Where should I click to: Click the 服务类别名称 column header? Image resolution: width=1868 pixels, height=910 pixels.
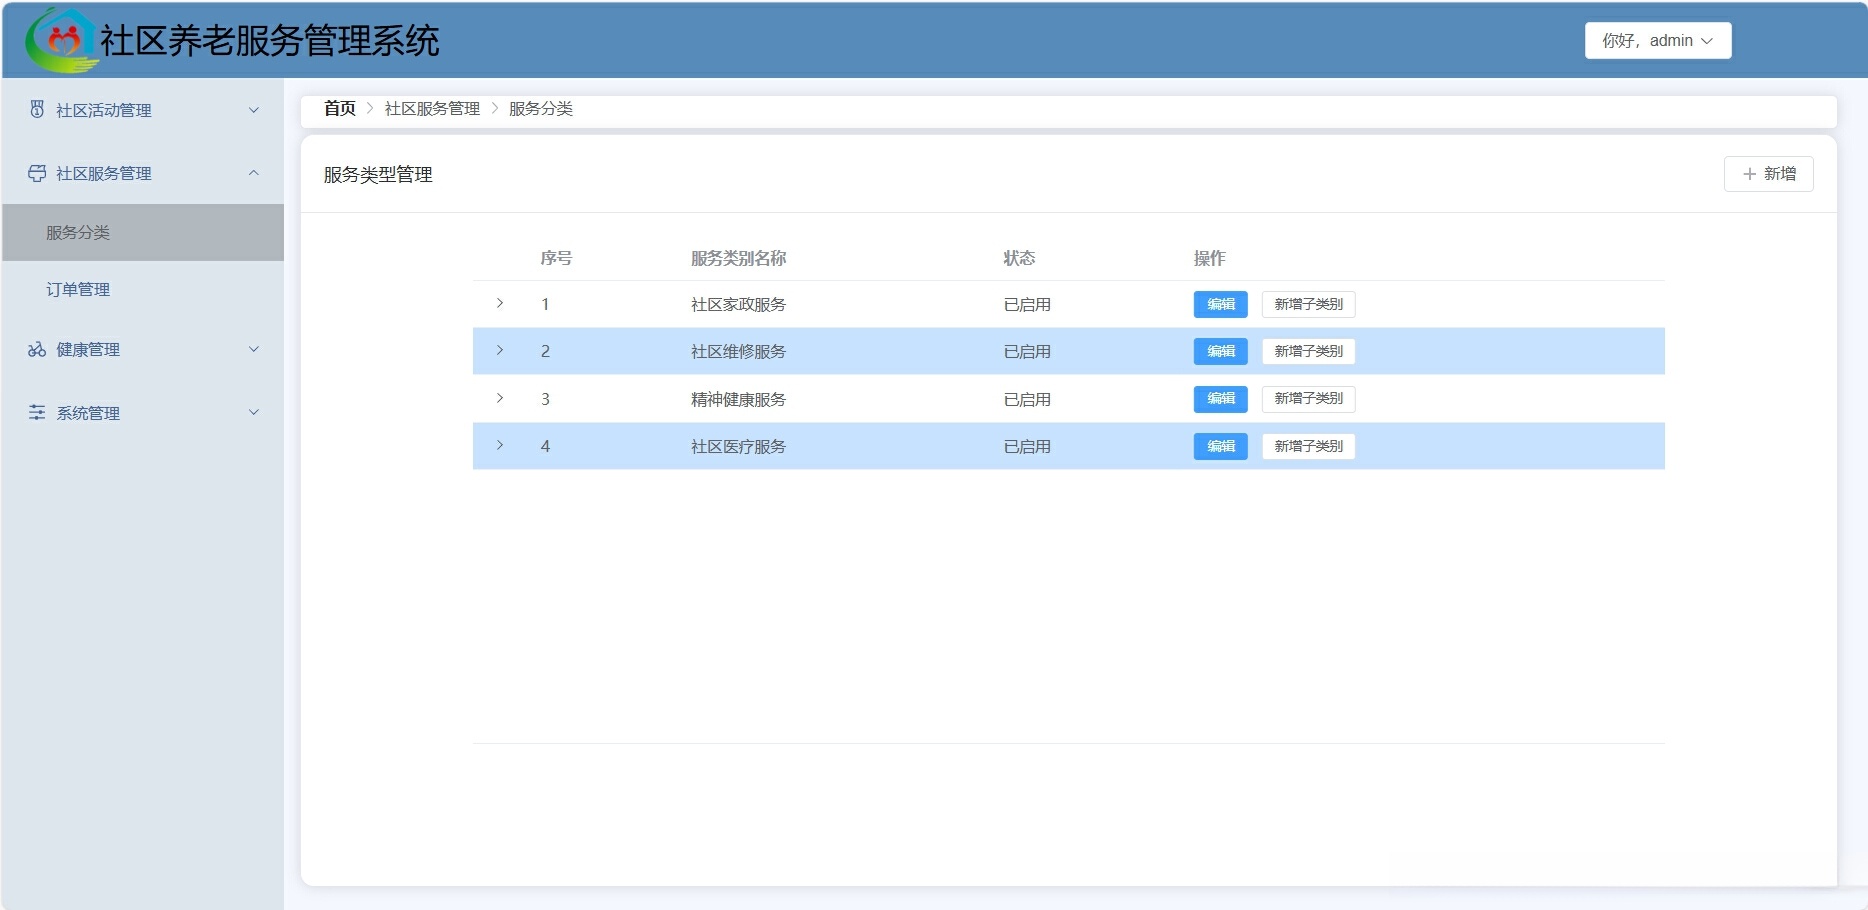pyautogui.click(x=738, y=258)
